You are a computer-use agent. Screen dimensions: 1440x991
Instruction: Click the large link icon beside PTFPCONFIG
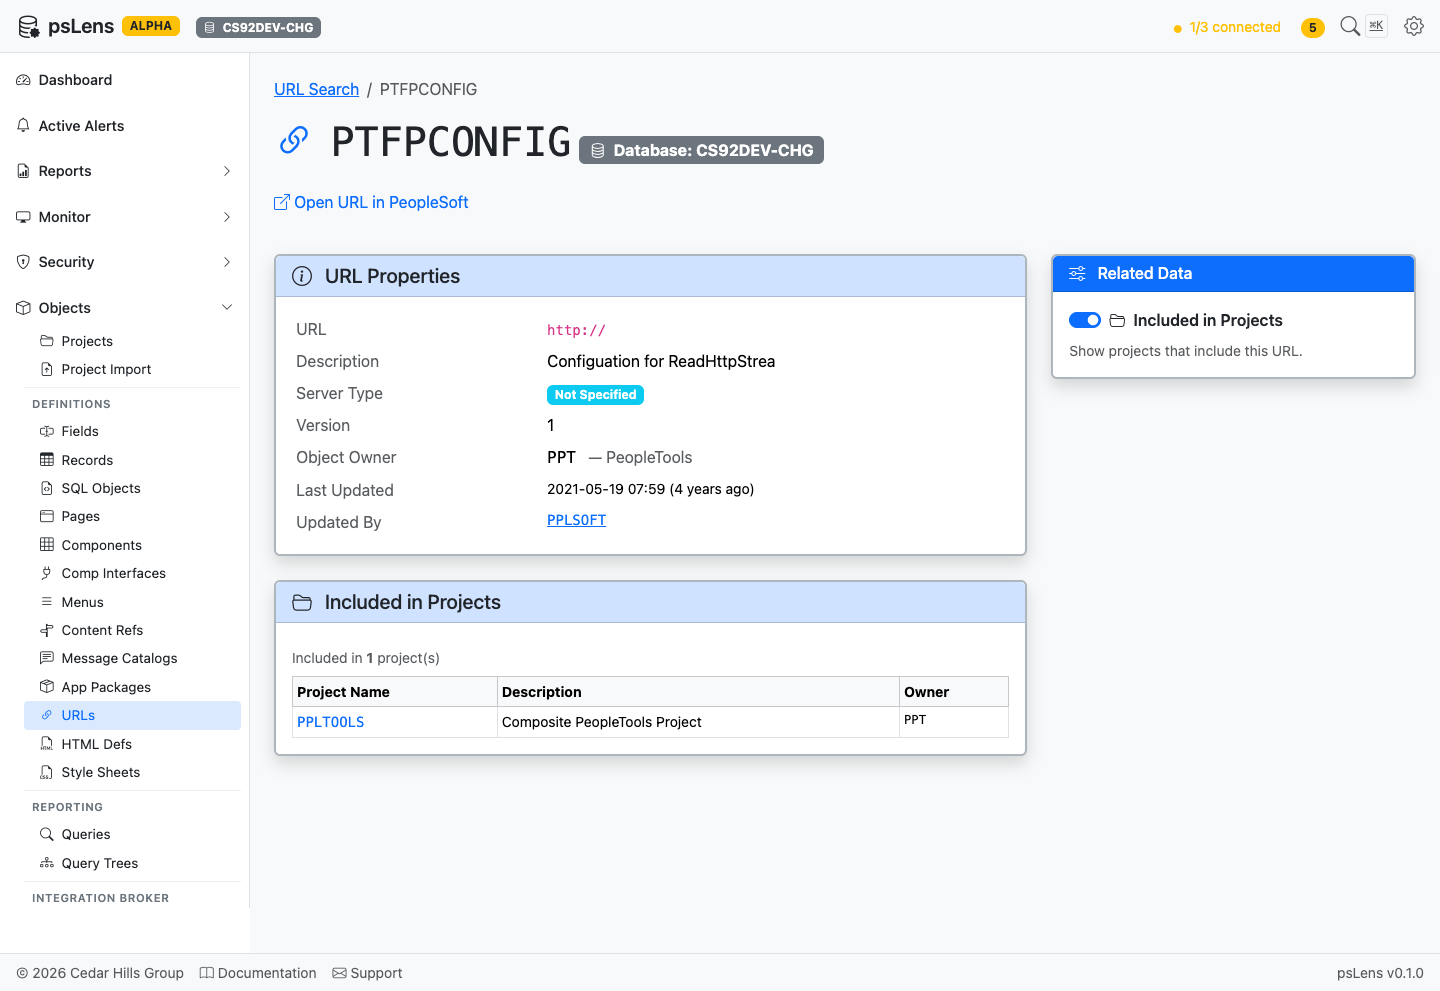click(293, 140)
